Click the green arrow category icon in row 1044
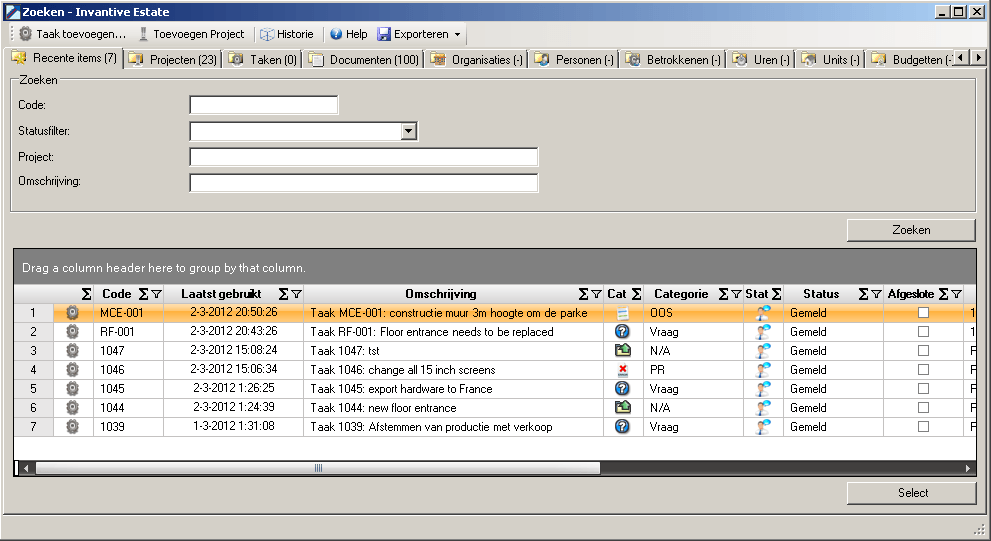This screenshot has height=541, width=991. pyautogui.click(x=623, y=407)
